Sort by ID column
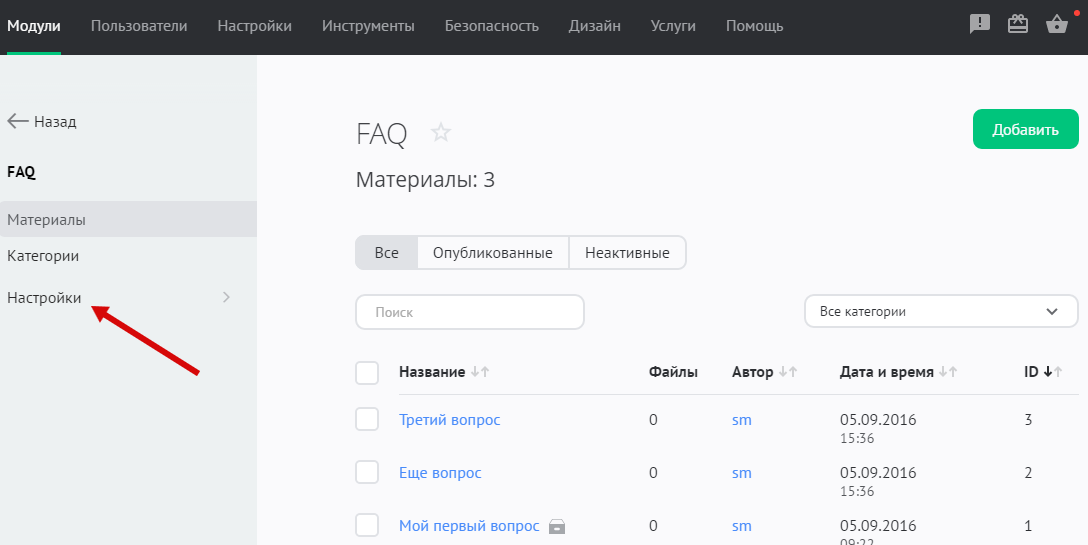The image size is (1088, 545). pos(1038,372)
